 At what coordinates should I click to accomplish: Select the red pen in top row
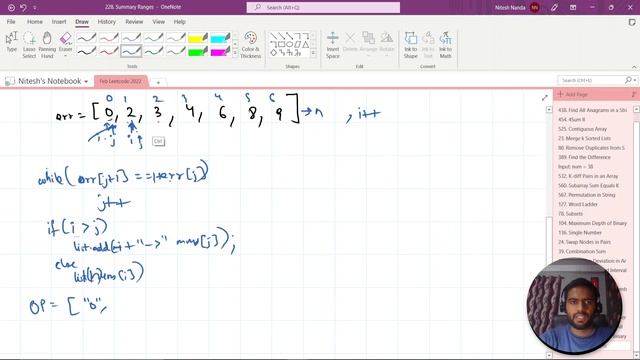point(109,38)
